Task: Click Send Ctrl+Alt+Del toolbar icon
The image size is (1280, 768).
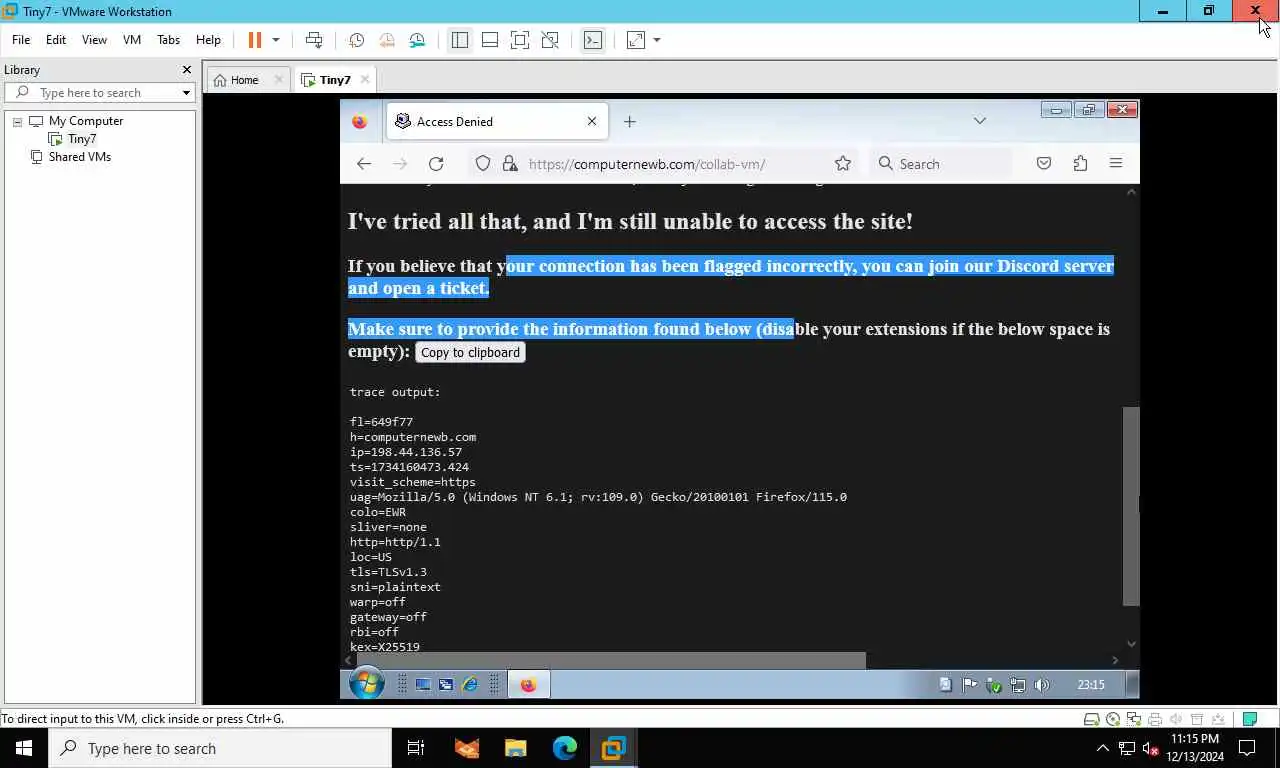Action: tap(314, 40)
